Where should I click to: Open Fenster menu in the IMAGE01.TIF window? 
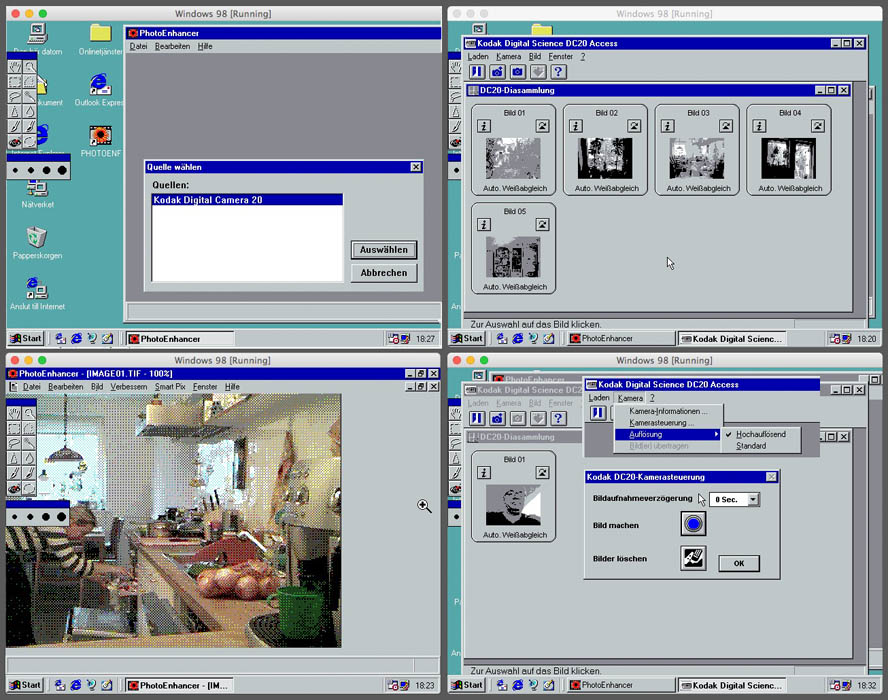205,387
